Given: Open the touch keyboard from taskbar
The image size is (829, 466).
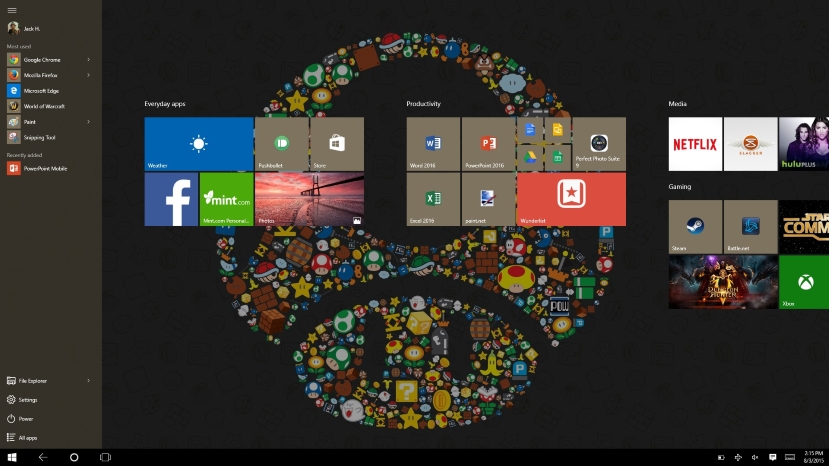Looking at the screenshot, I should point(790,458).
